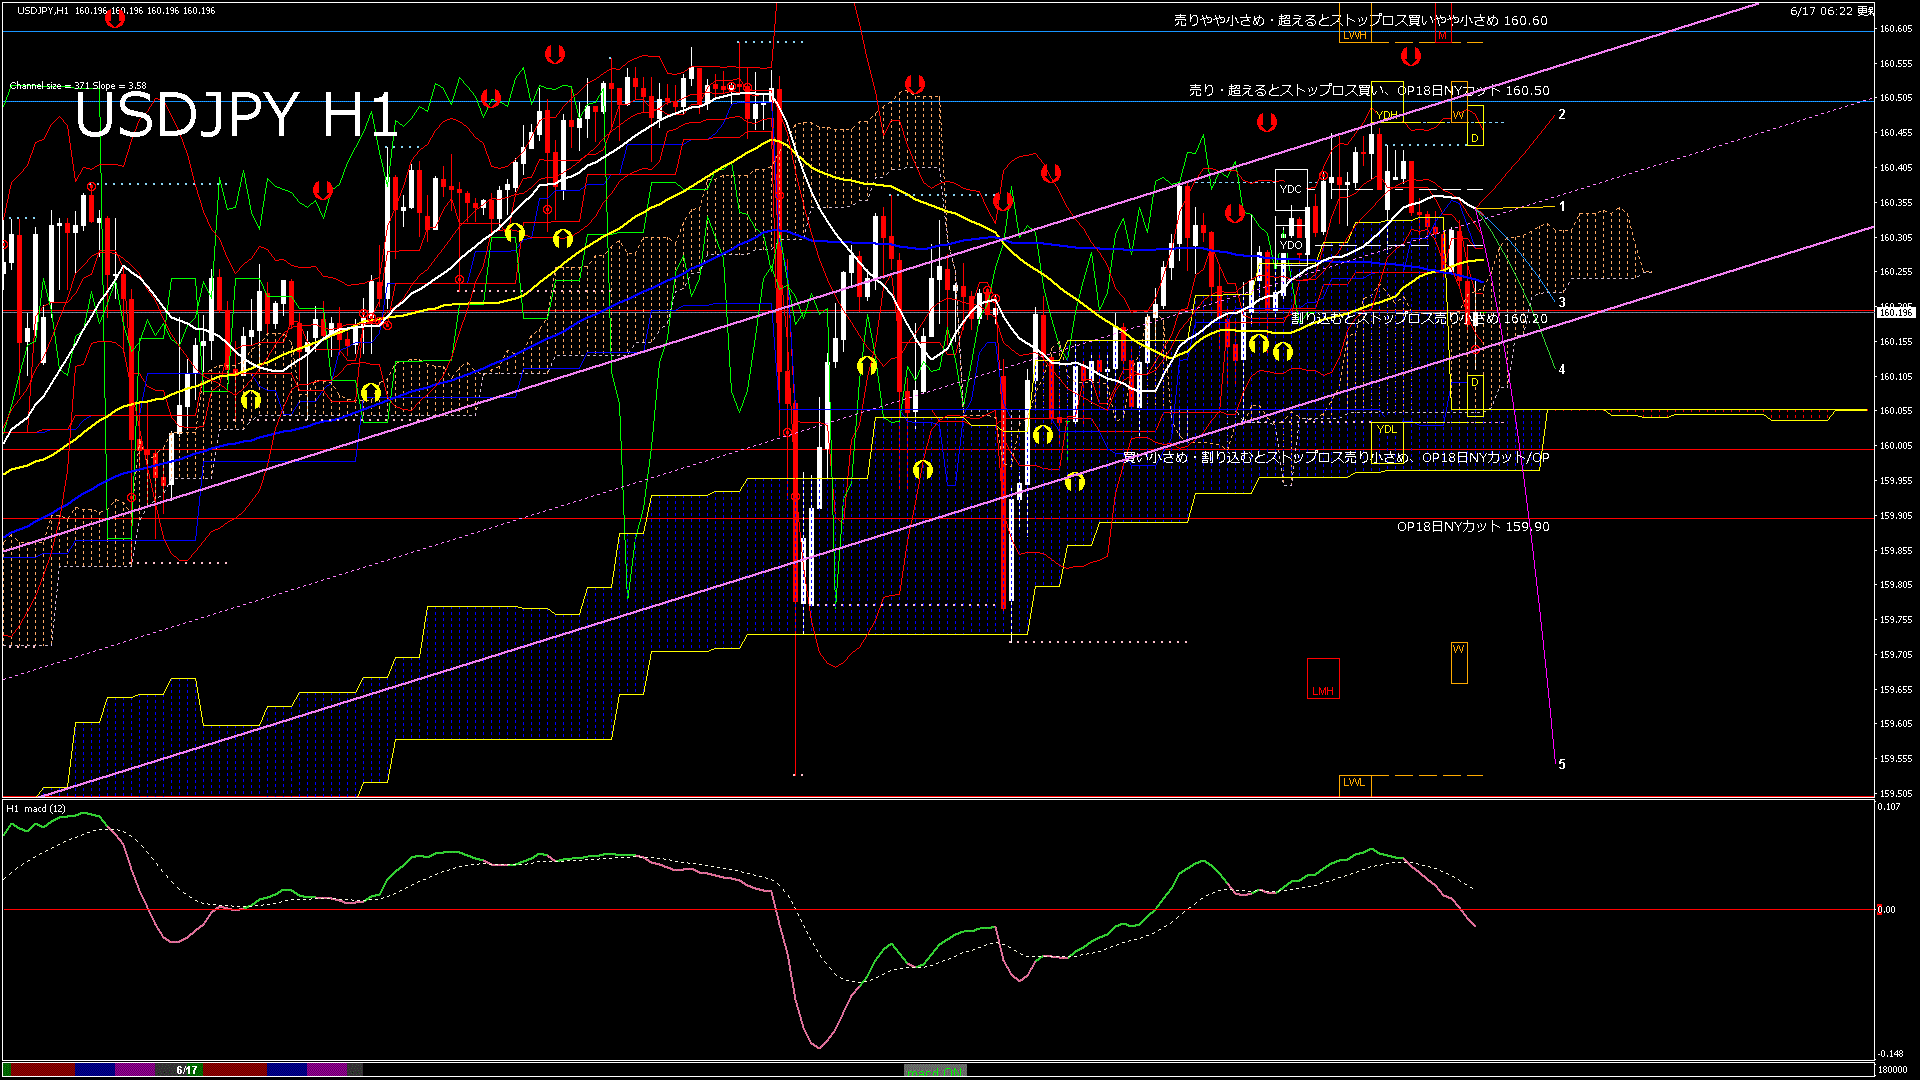The width and height of the screenshot is (1920, 1080).
Task: Click the -0.148 MACD scale value
Action: coord(1890,1054)
